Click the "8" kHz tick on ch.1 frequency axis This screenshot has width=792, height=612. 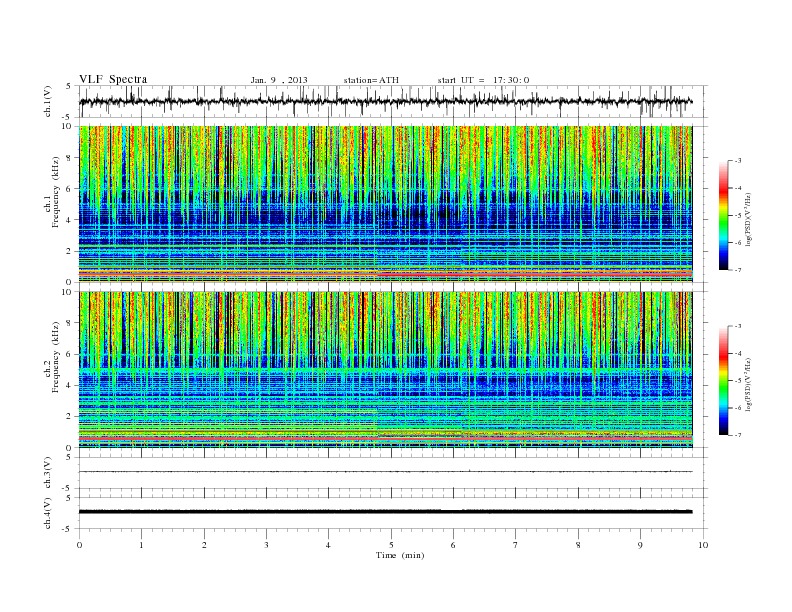[x=70, y=158]
